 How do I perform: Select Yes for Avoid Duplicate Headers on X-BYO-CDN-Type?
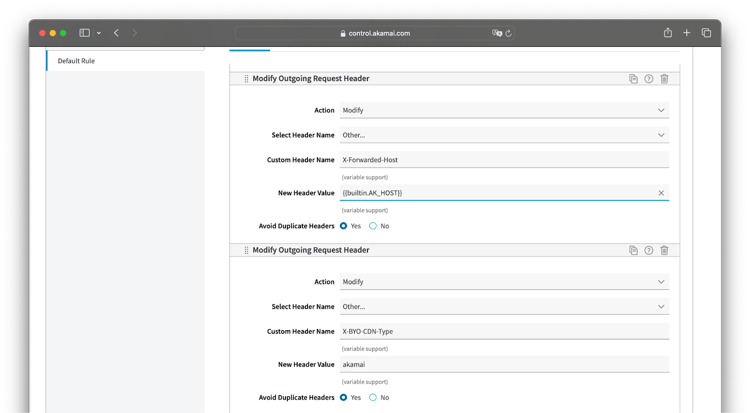[x=343, y=398]
